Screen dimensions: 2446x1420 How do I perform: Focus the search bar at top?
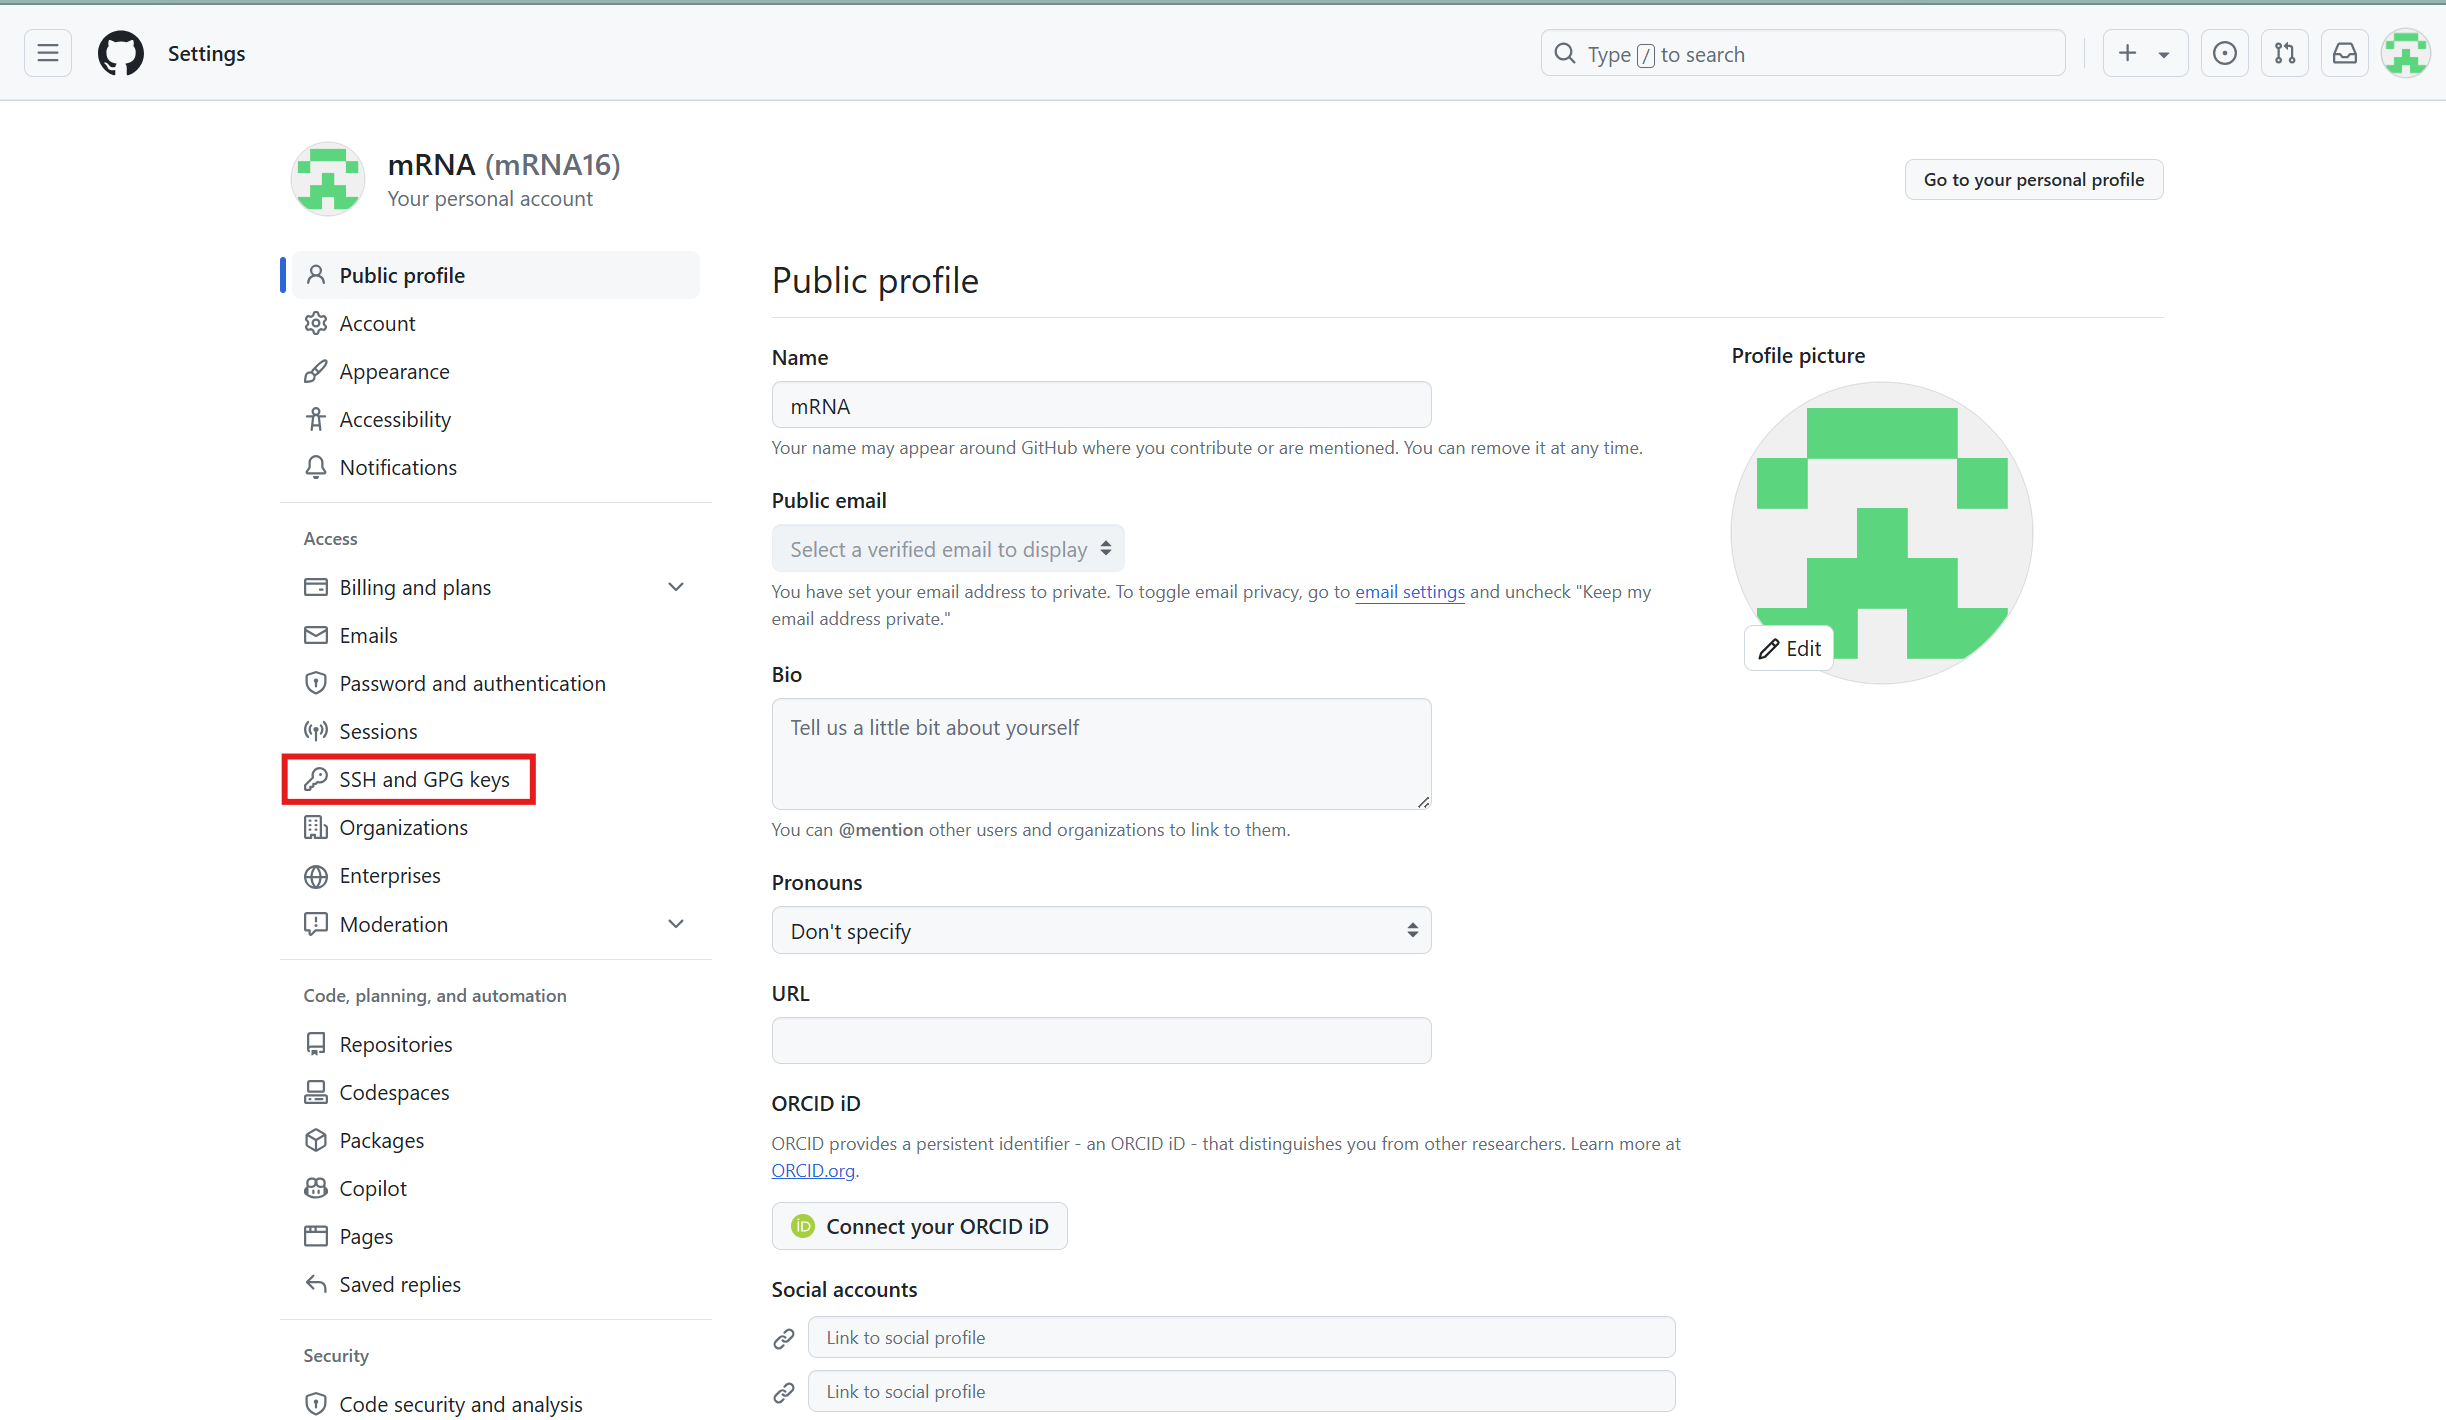[1802, 54]
